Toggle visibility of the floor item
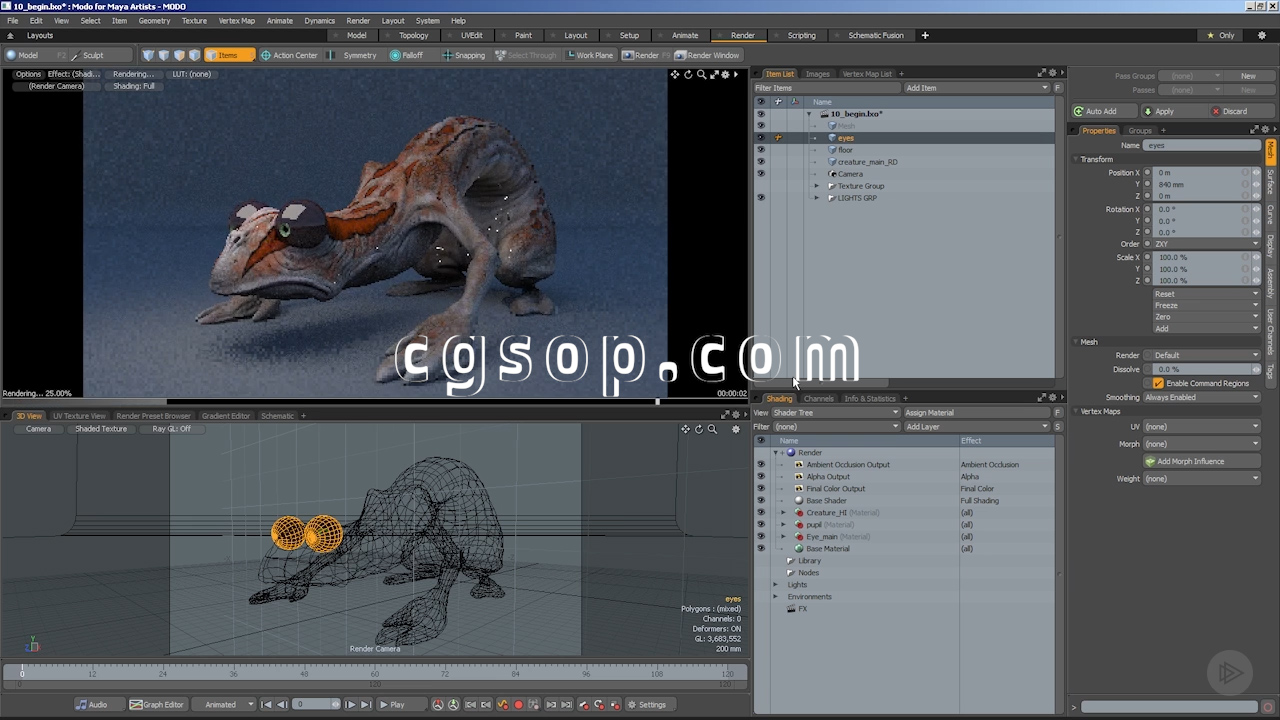1280x720 pixels. (760, 150)
